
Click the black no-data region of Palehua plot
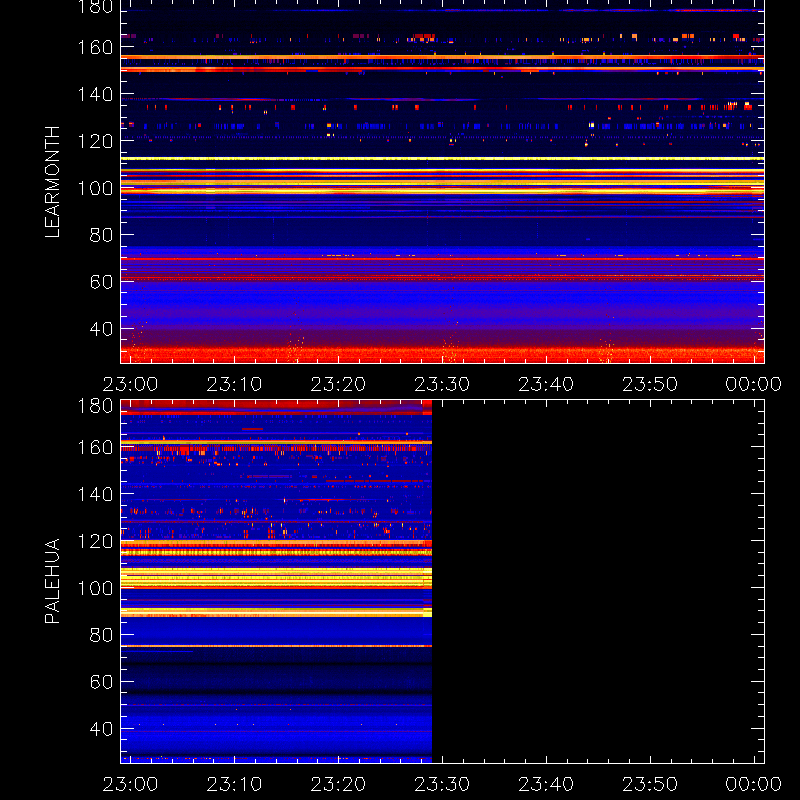(x=598, y=582)
